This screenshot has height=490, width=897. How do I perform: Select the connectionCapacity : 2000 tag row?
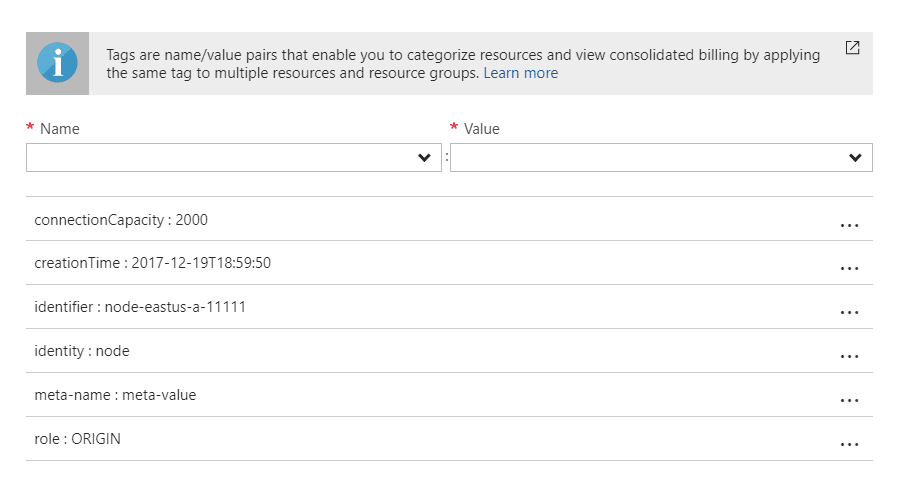pyautogui.click(x=449, y=219)
